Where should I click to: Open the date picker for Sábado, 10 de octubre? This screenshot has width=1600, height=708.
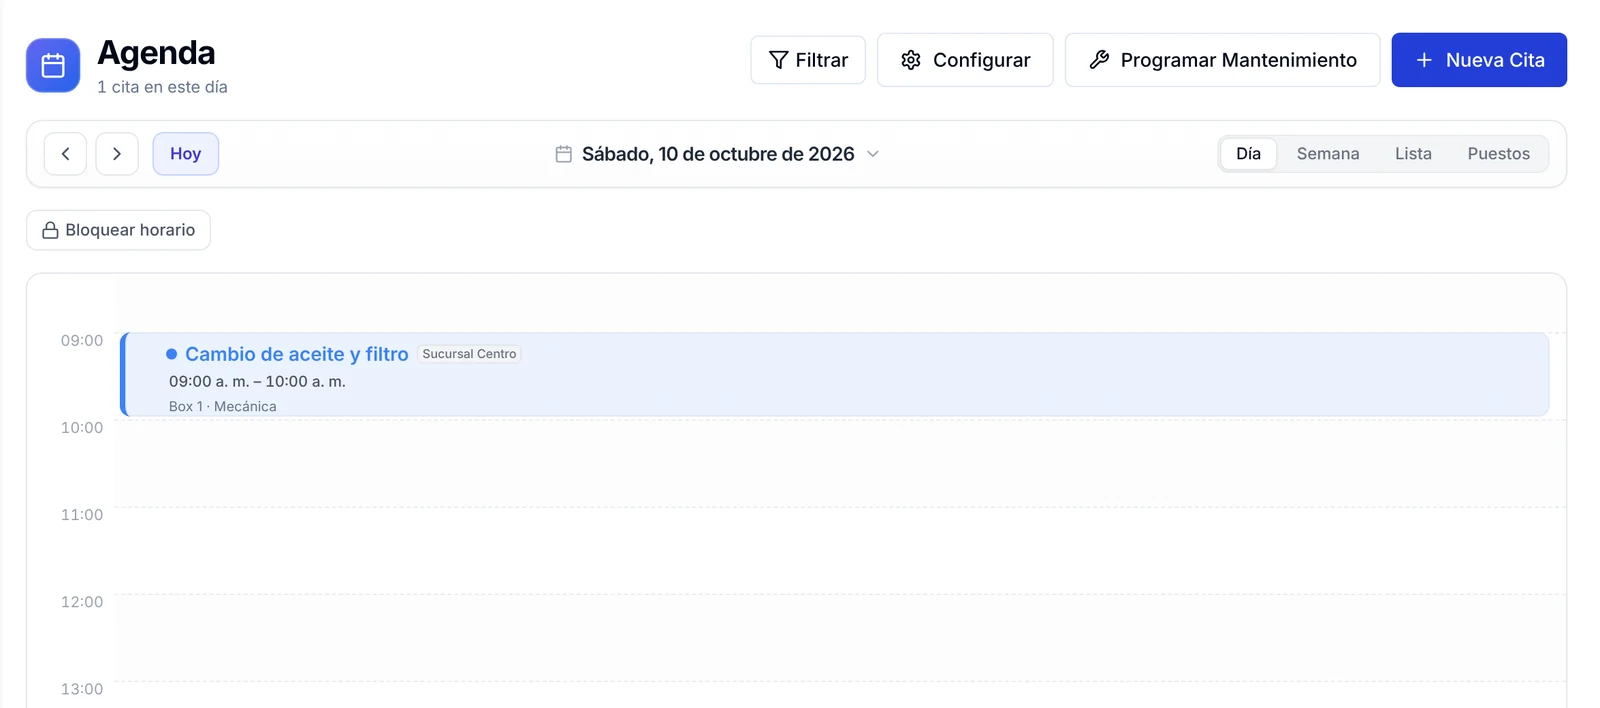click(717, 154)
